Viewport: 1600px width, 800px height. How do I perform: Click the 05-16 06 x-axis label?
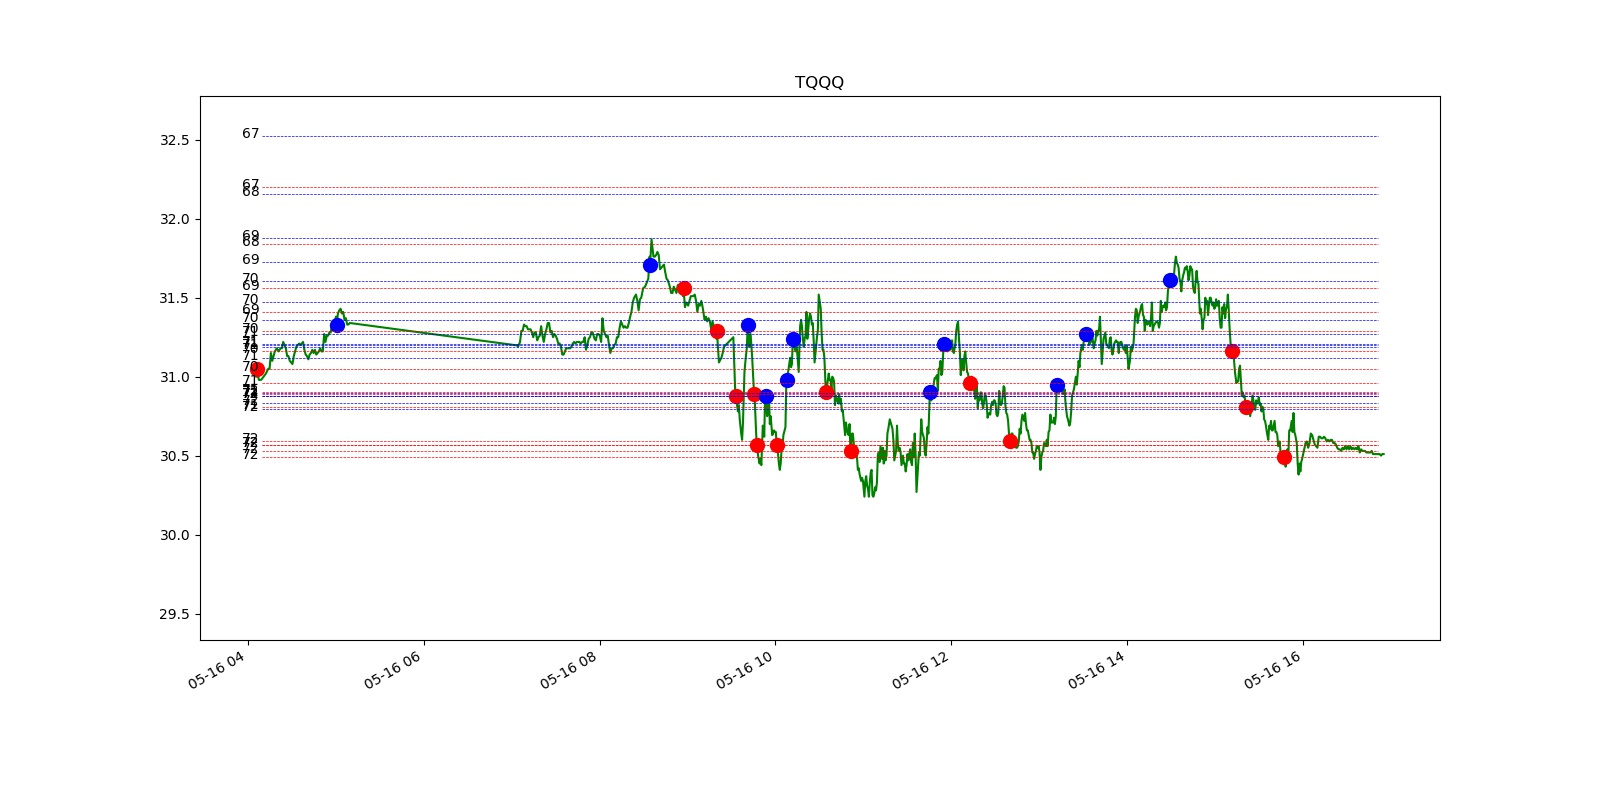click(x=393, y=668)
